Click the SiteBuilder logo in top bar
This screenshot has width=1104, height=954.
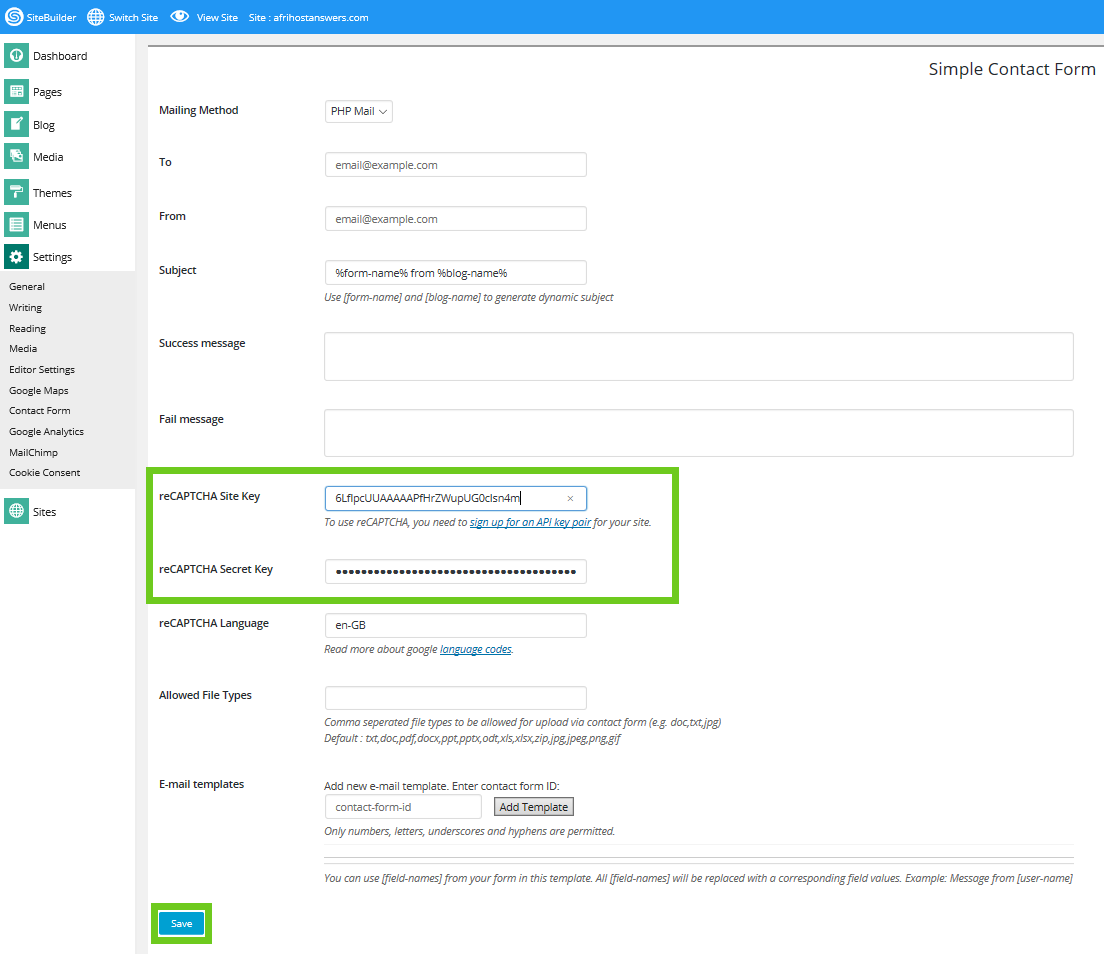click(x=14, y=17)
